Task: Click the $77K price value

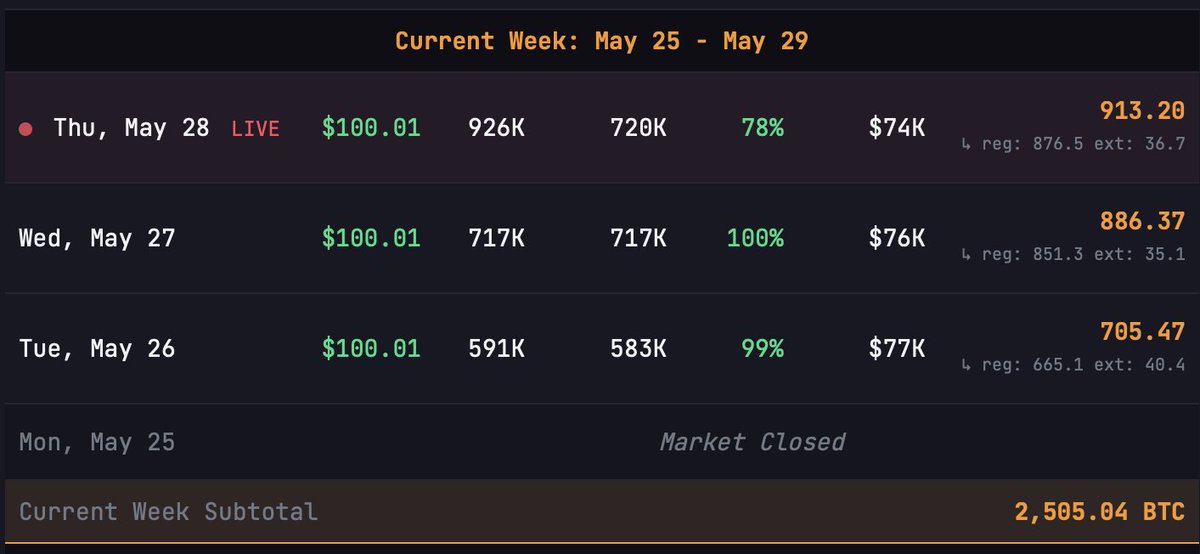Action: [897, 348]
